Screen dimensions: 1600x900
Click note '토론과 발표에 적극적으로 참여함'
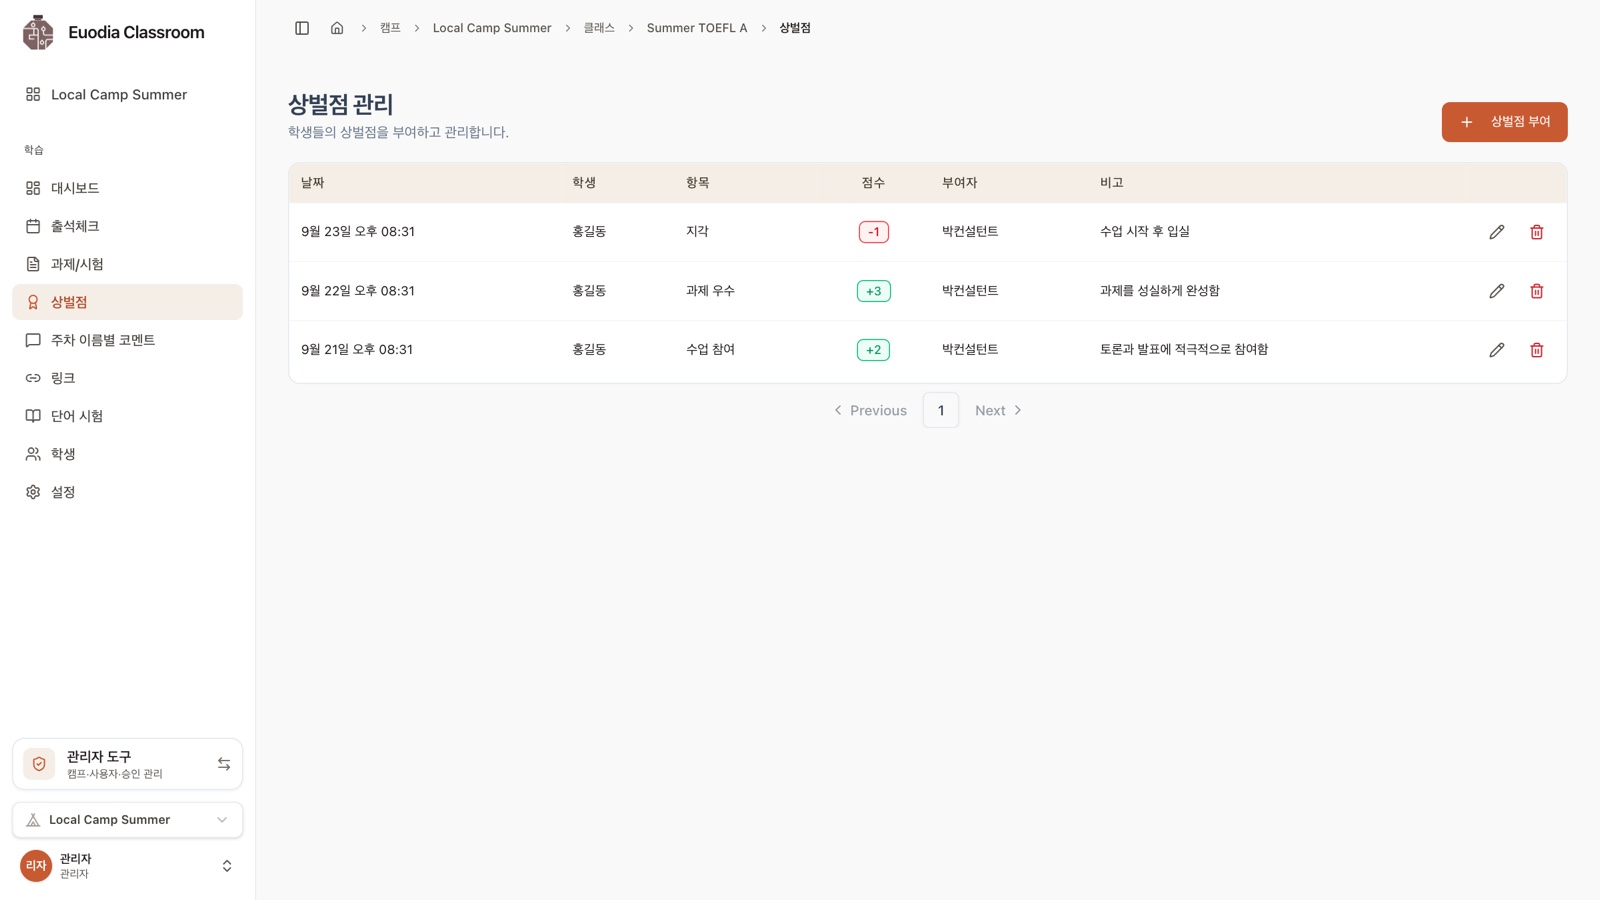point(1184,350)
